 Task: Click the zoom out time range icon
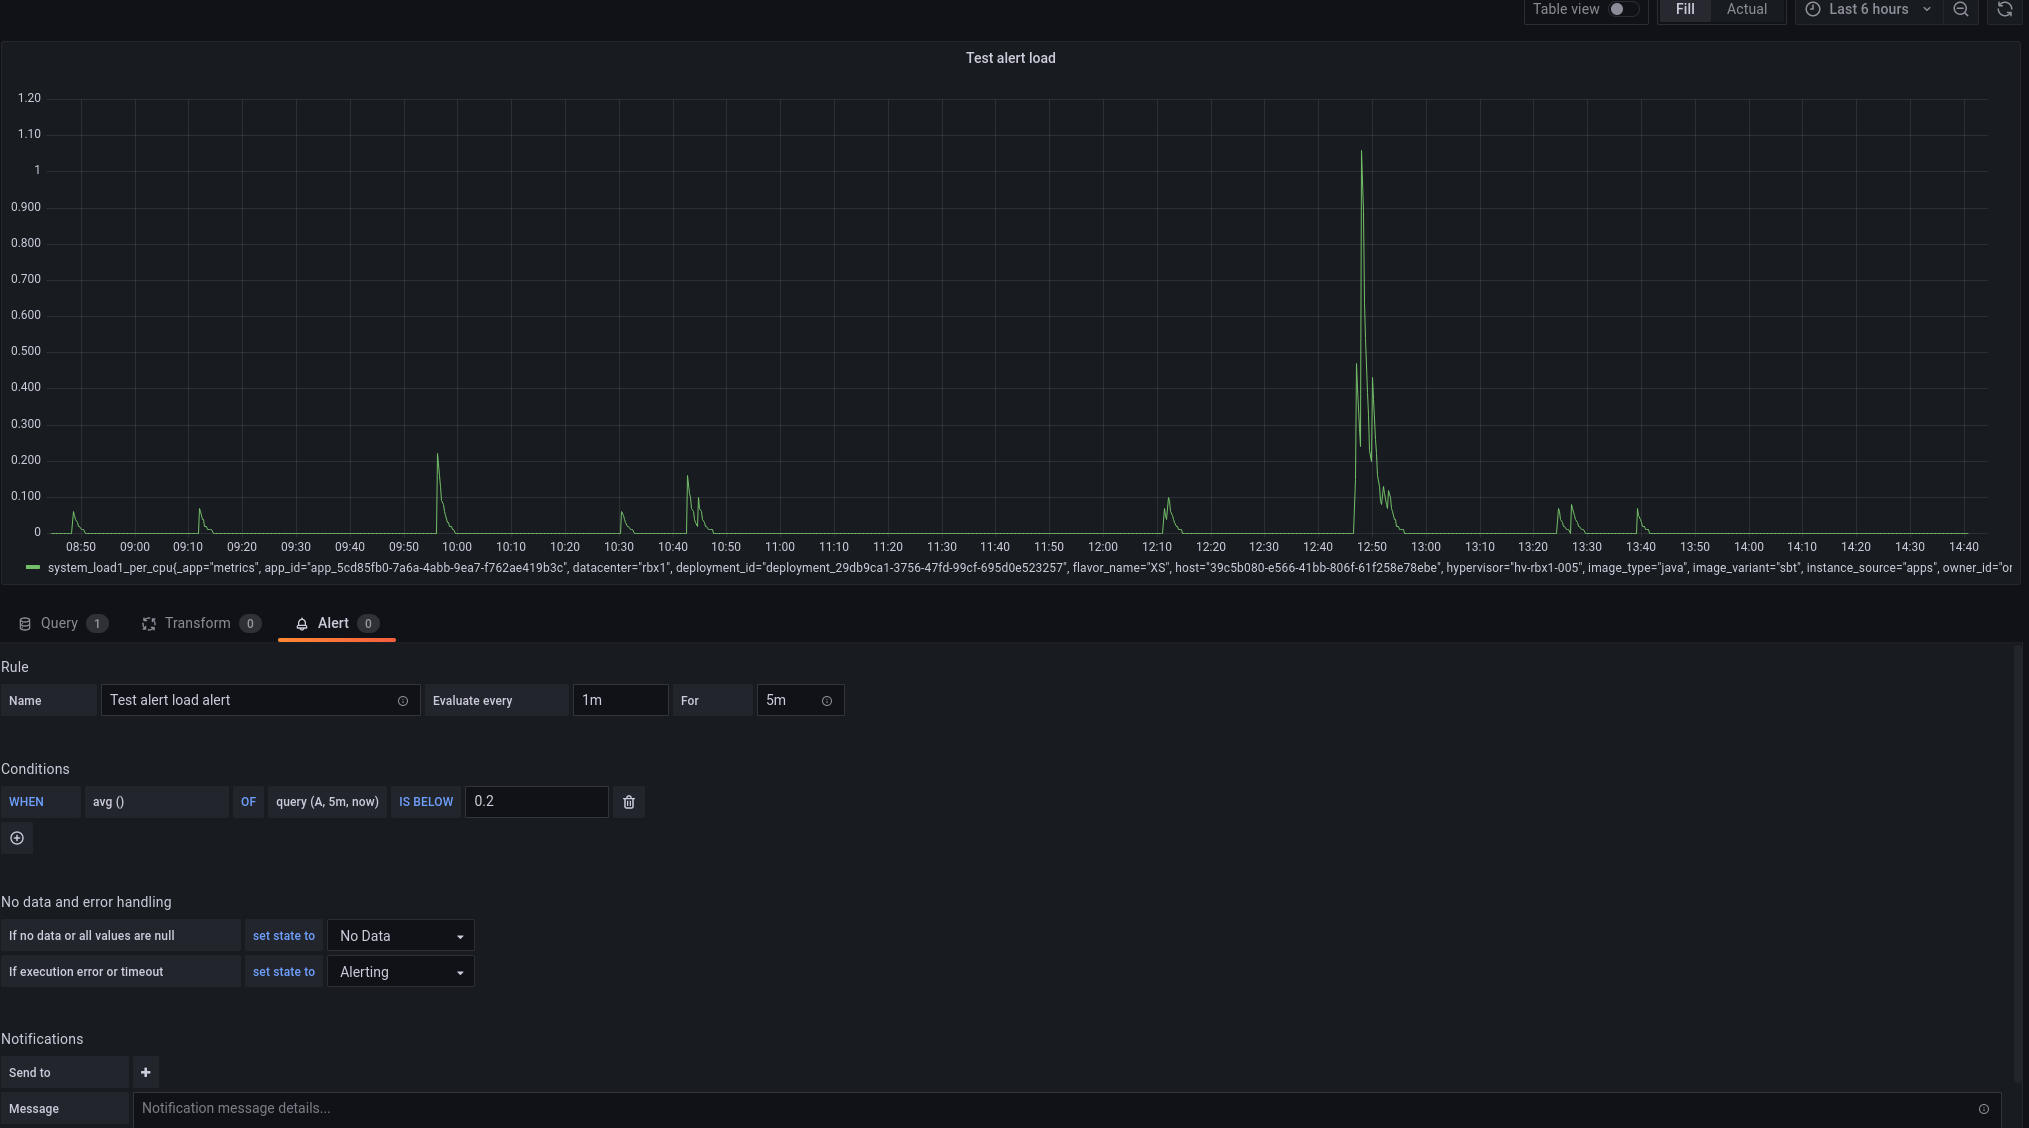1961,9
